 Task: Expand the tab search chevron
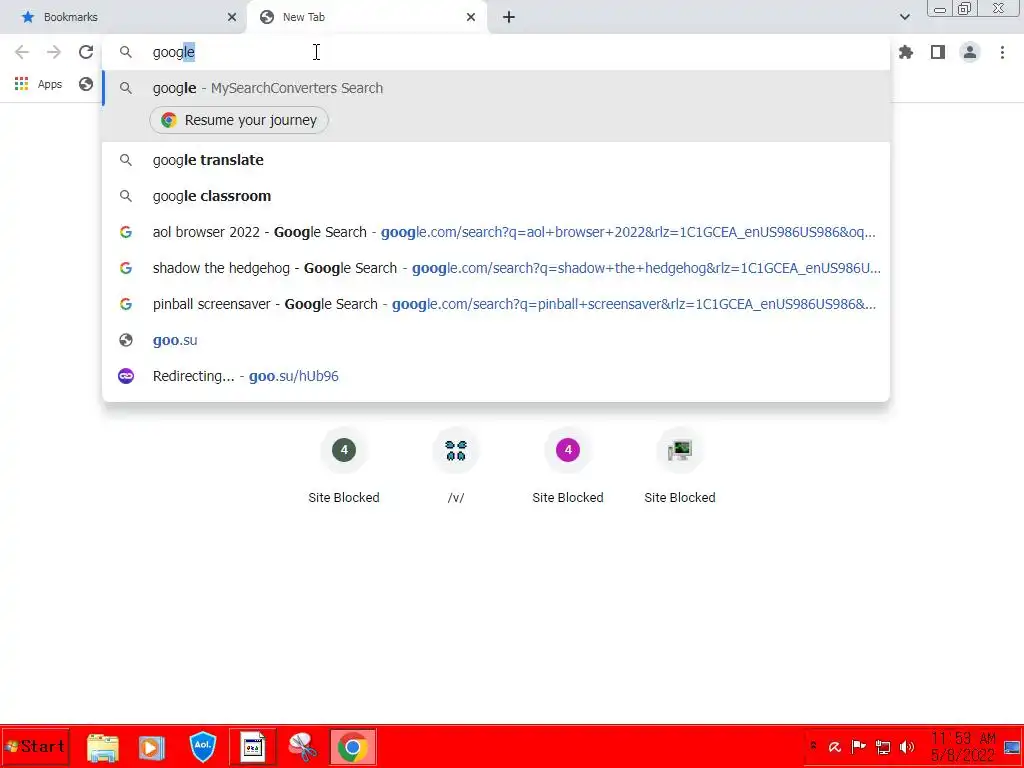coord(904,18)
